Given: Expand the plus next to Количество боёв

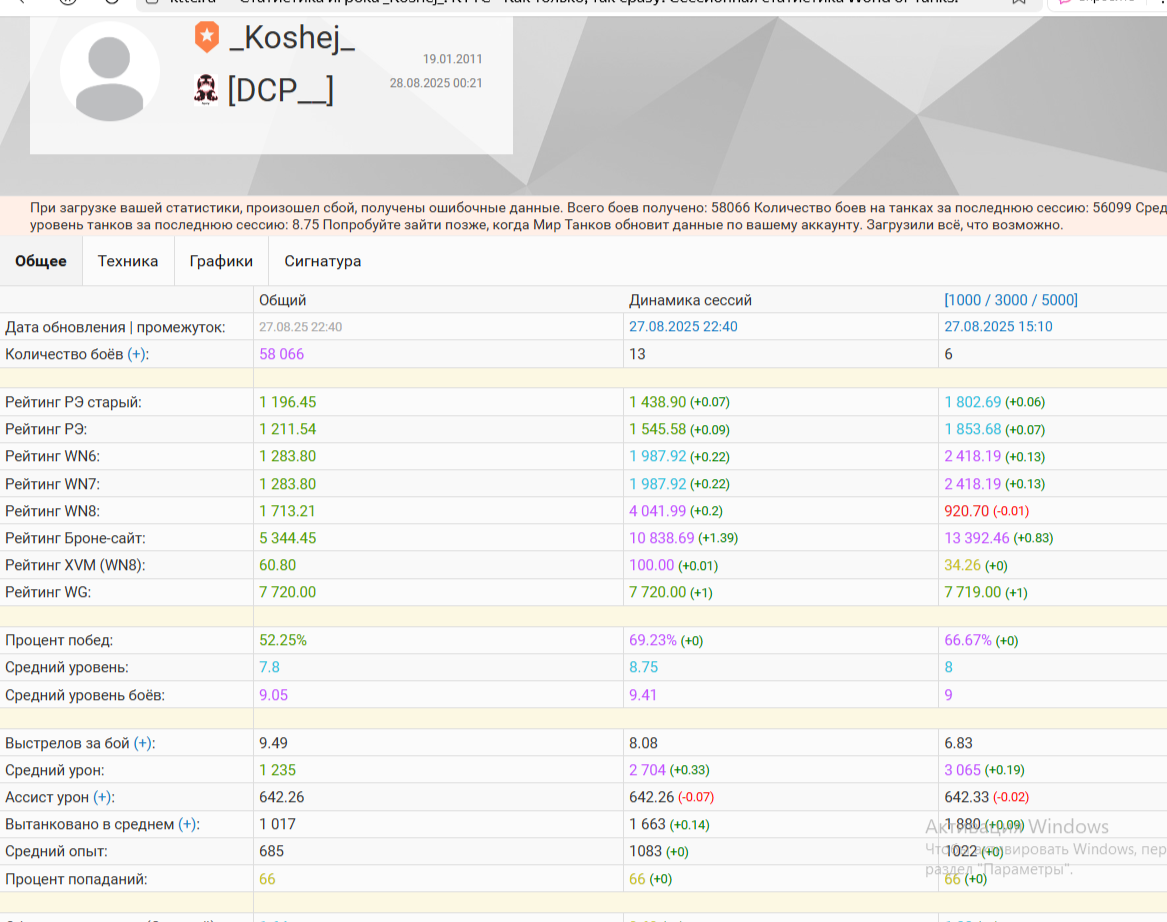Looking at the screenshot, I should (136, 354).
